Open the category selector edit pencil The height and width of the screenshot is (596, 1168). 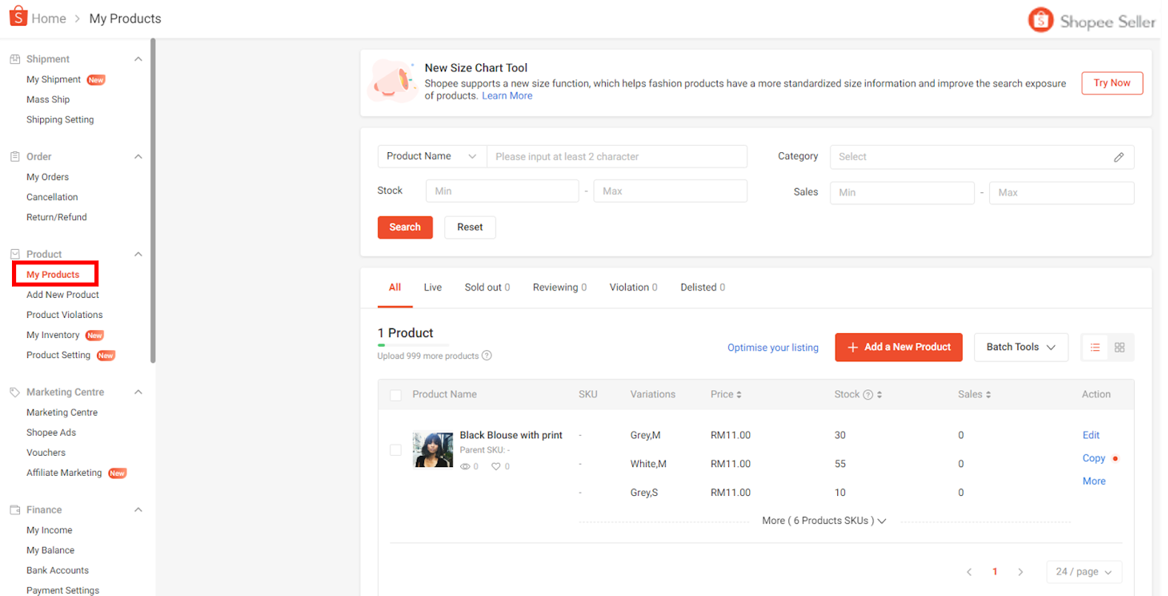pyautogui.click(x=1121, y=157)
